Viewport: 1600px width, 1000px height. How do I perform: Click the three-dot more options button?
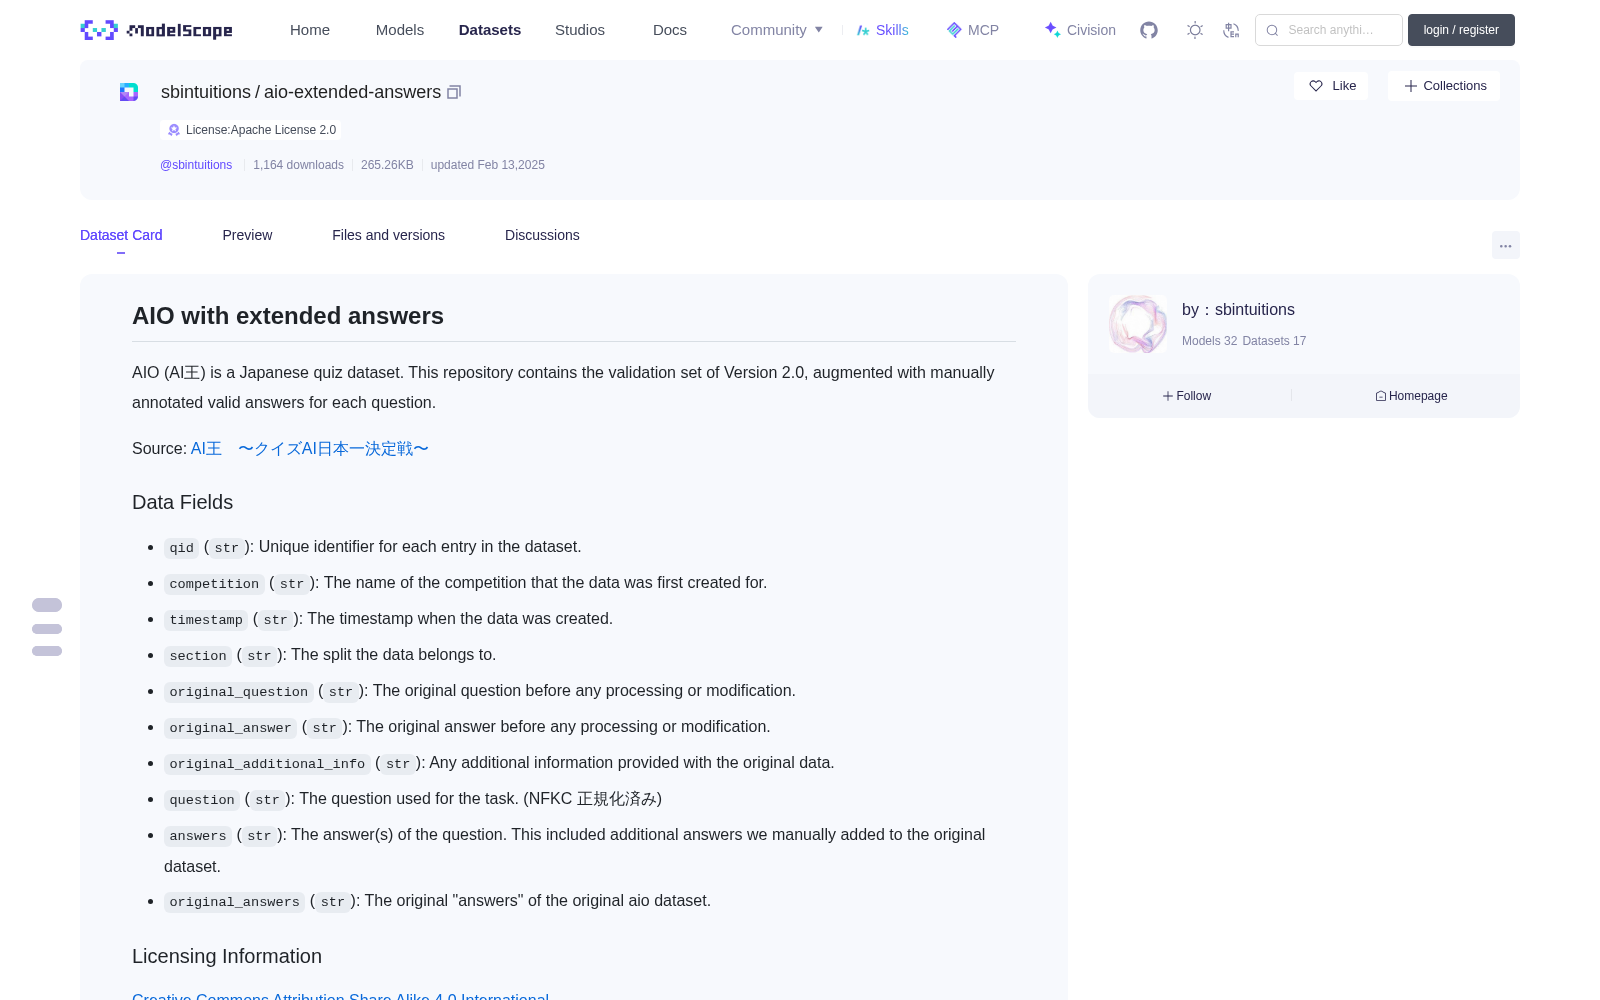point(1505,245)
